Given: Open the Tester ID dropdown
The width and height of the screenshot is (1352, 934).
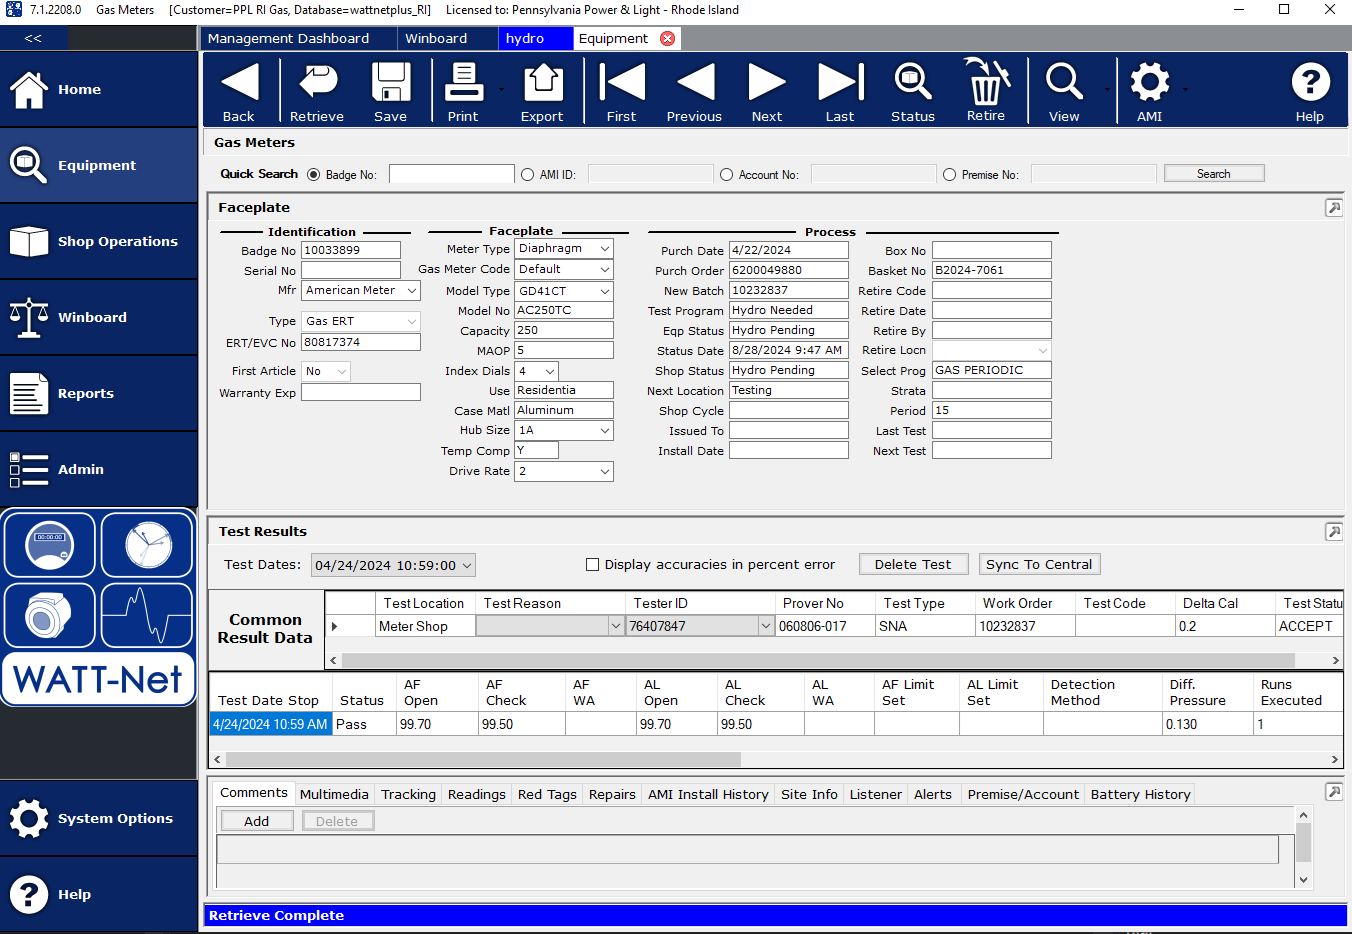Looking at the screenshot, I should coord(766,626).
